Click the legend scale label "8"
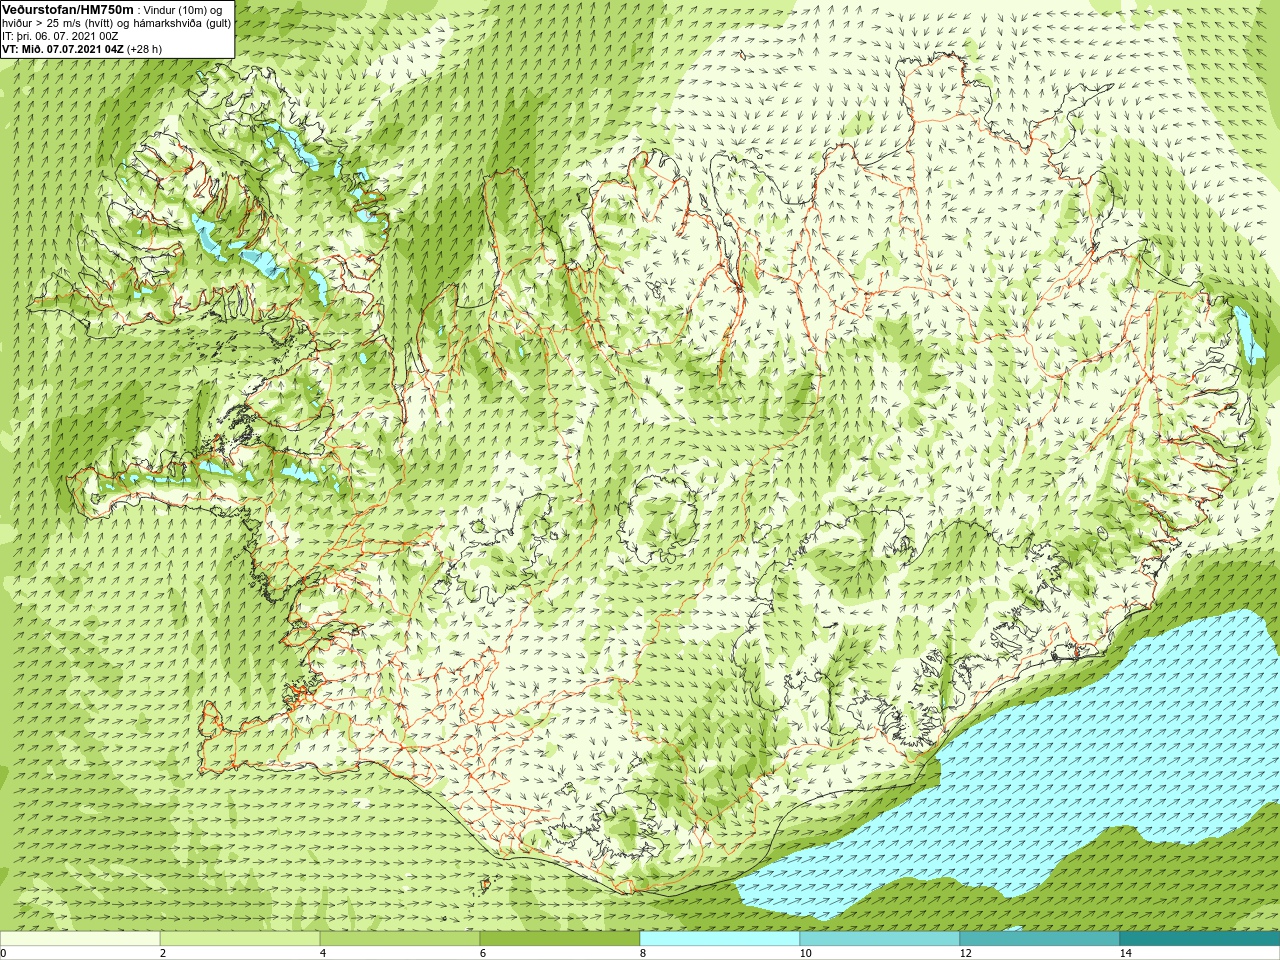Image resolution: width=1280 pixels, height=960 pixels. coord(643,953)
